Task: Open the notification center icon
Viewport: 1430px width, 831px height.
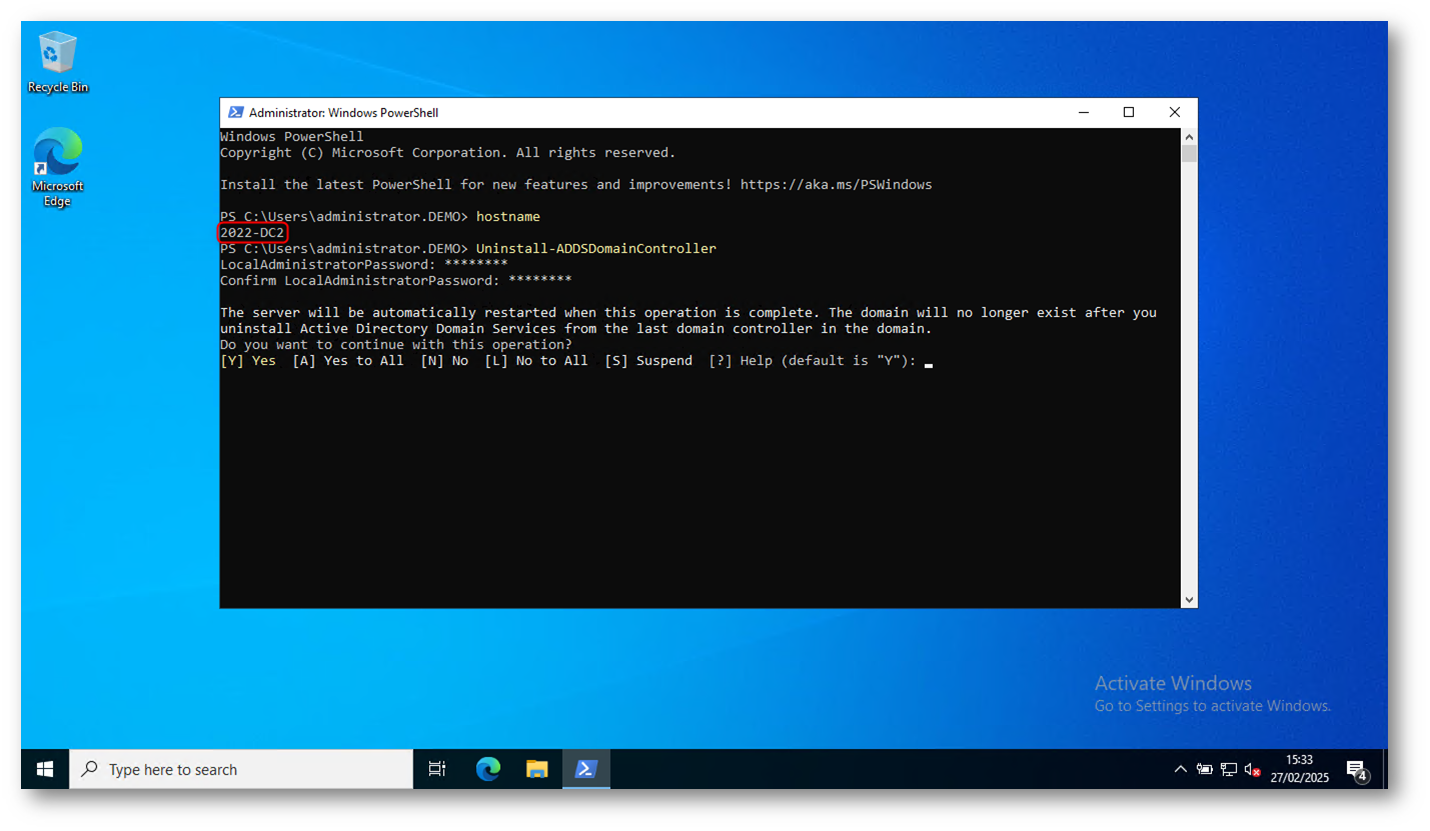Action: point(1357,769)
